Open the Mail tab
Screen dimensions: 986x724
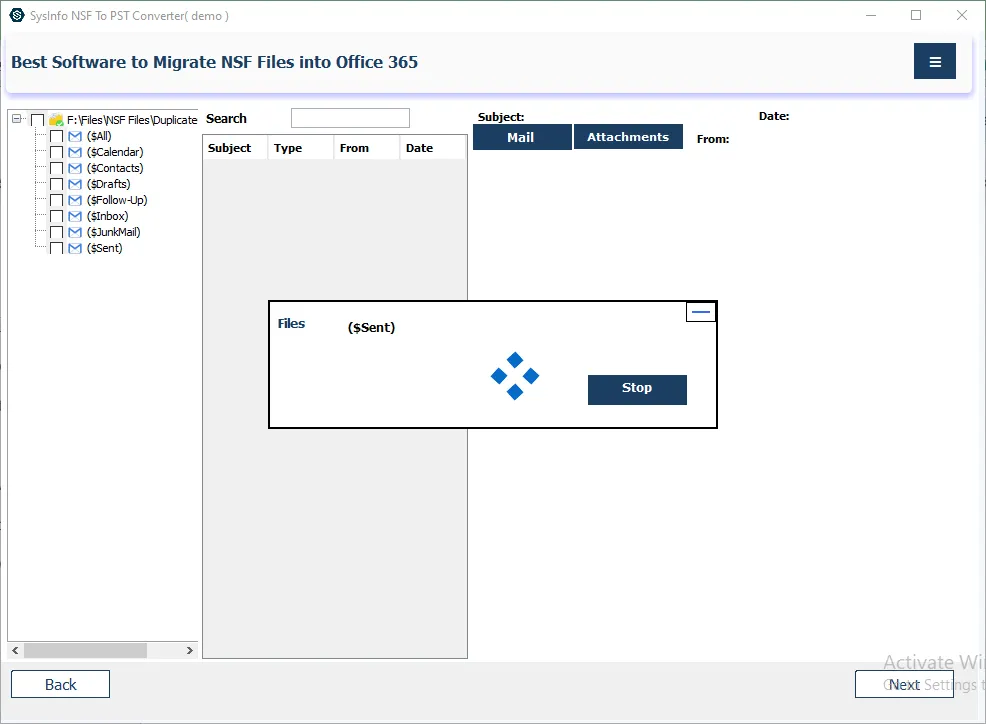tap(521, 137)
